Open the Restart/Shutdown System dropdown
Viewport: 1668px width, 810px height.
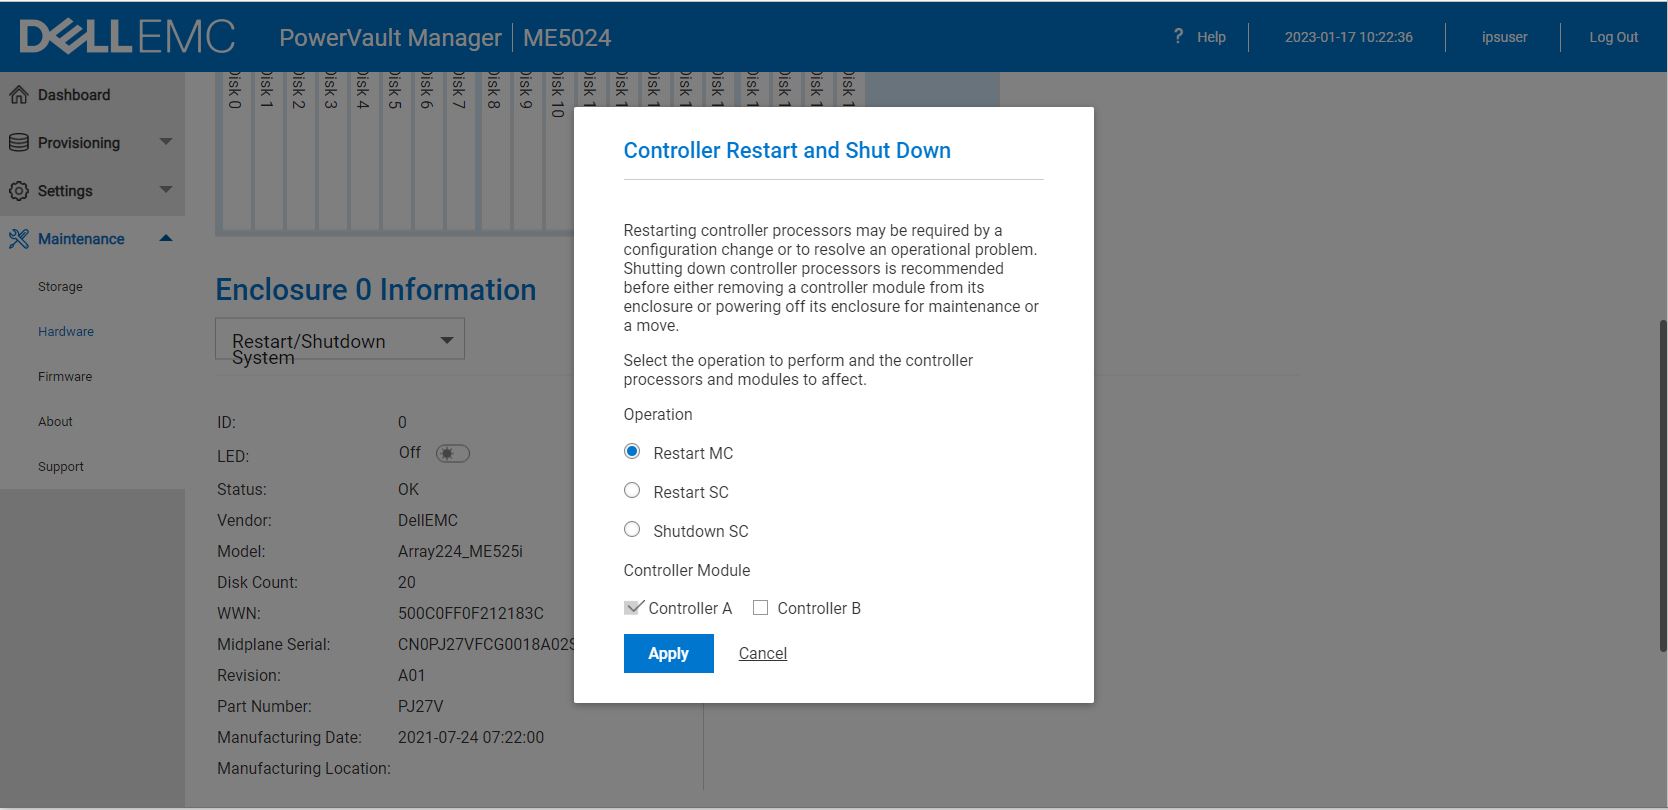(340, 340)
